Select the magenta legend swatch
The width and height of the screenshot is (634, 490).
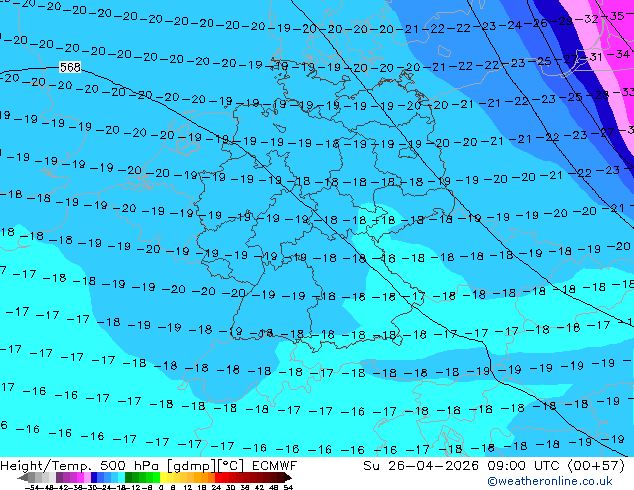tap(80, 477)
